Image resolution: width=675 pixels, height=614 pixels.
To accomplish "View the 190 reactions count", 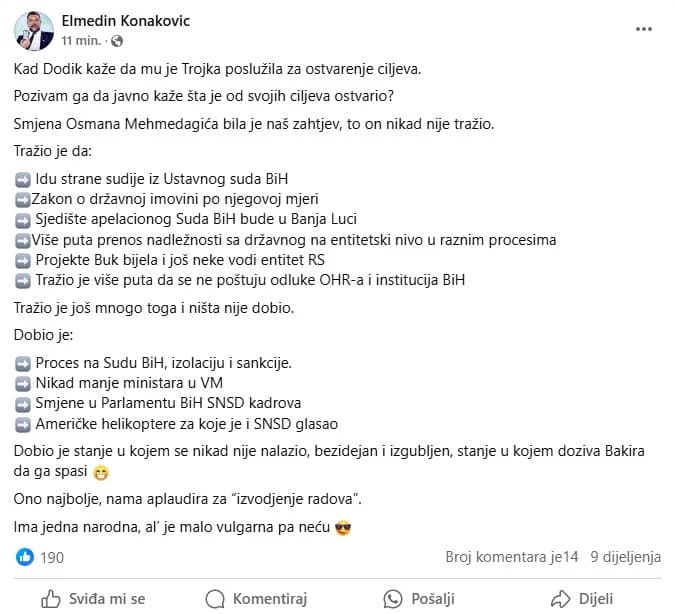I will point(52,558).
